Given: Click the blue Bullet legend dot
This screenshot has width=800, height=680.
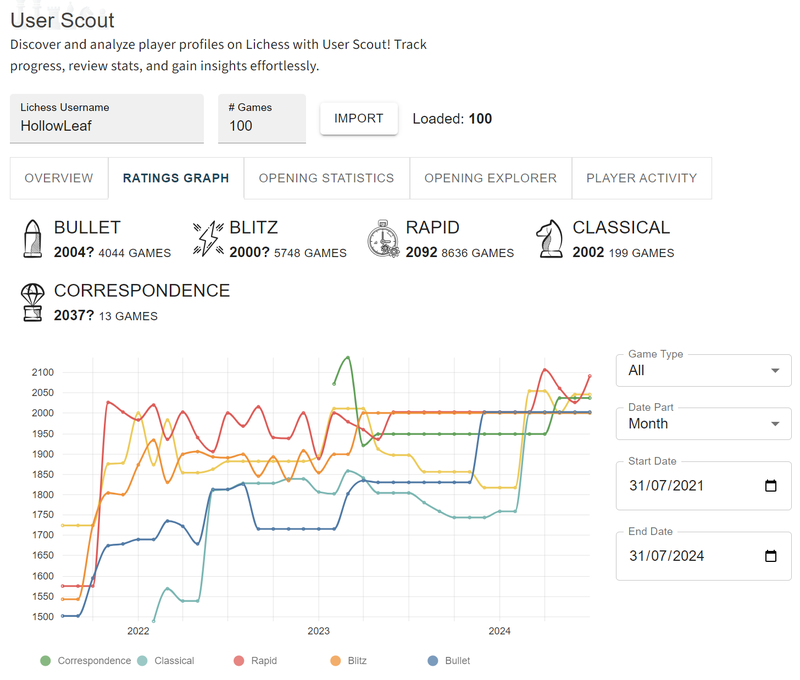Looking at the screenshot, I should point(432,661).
